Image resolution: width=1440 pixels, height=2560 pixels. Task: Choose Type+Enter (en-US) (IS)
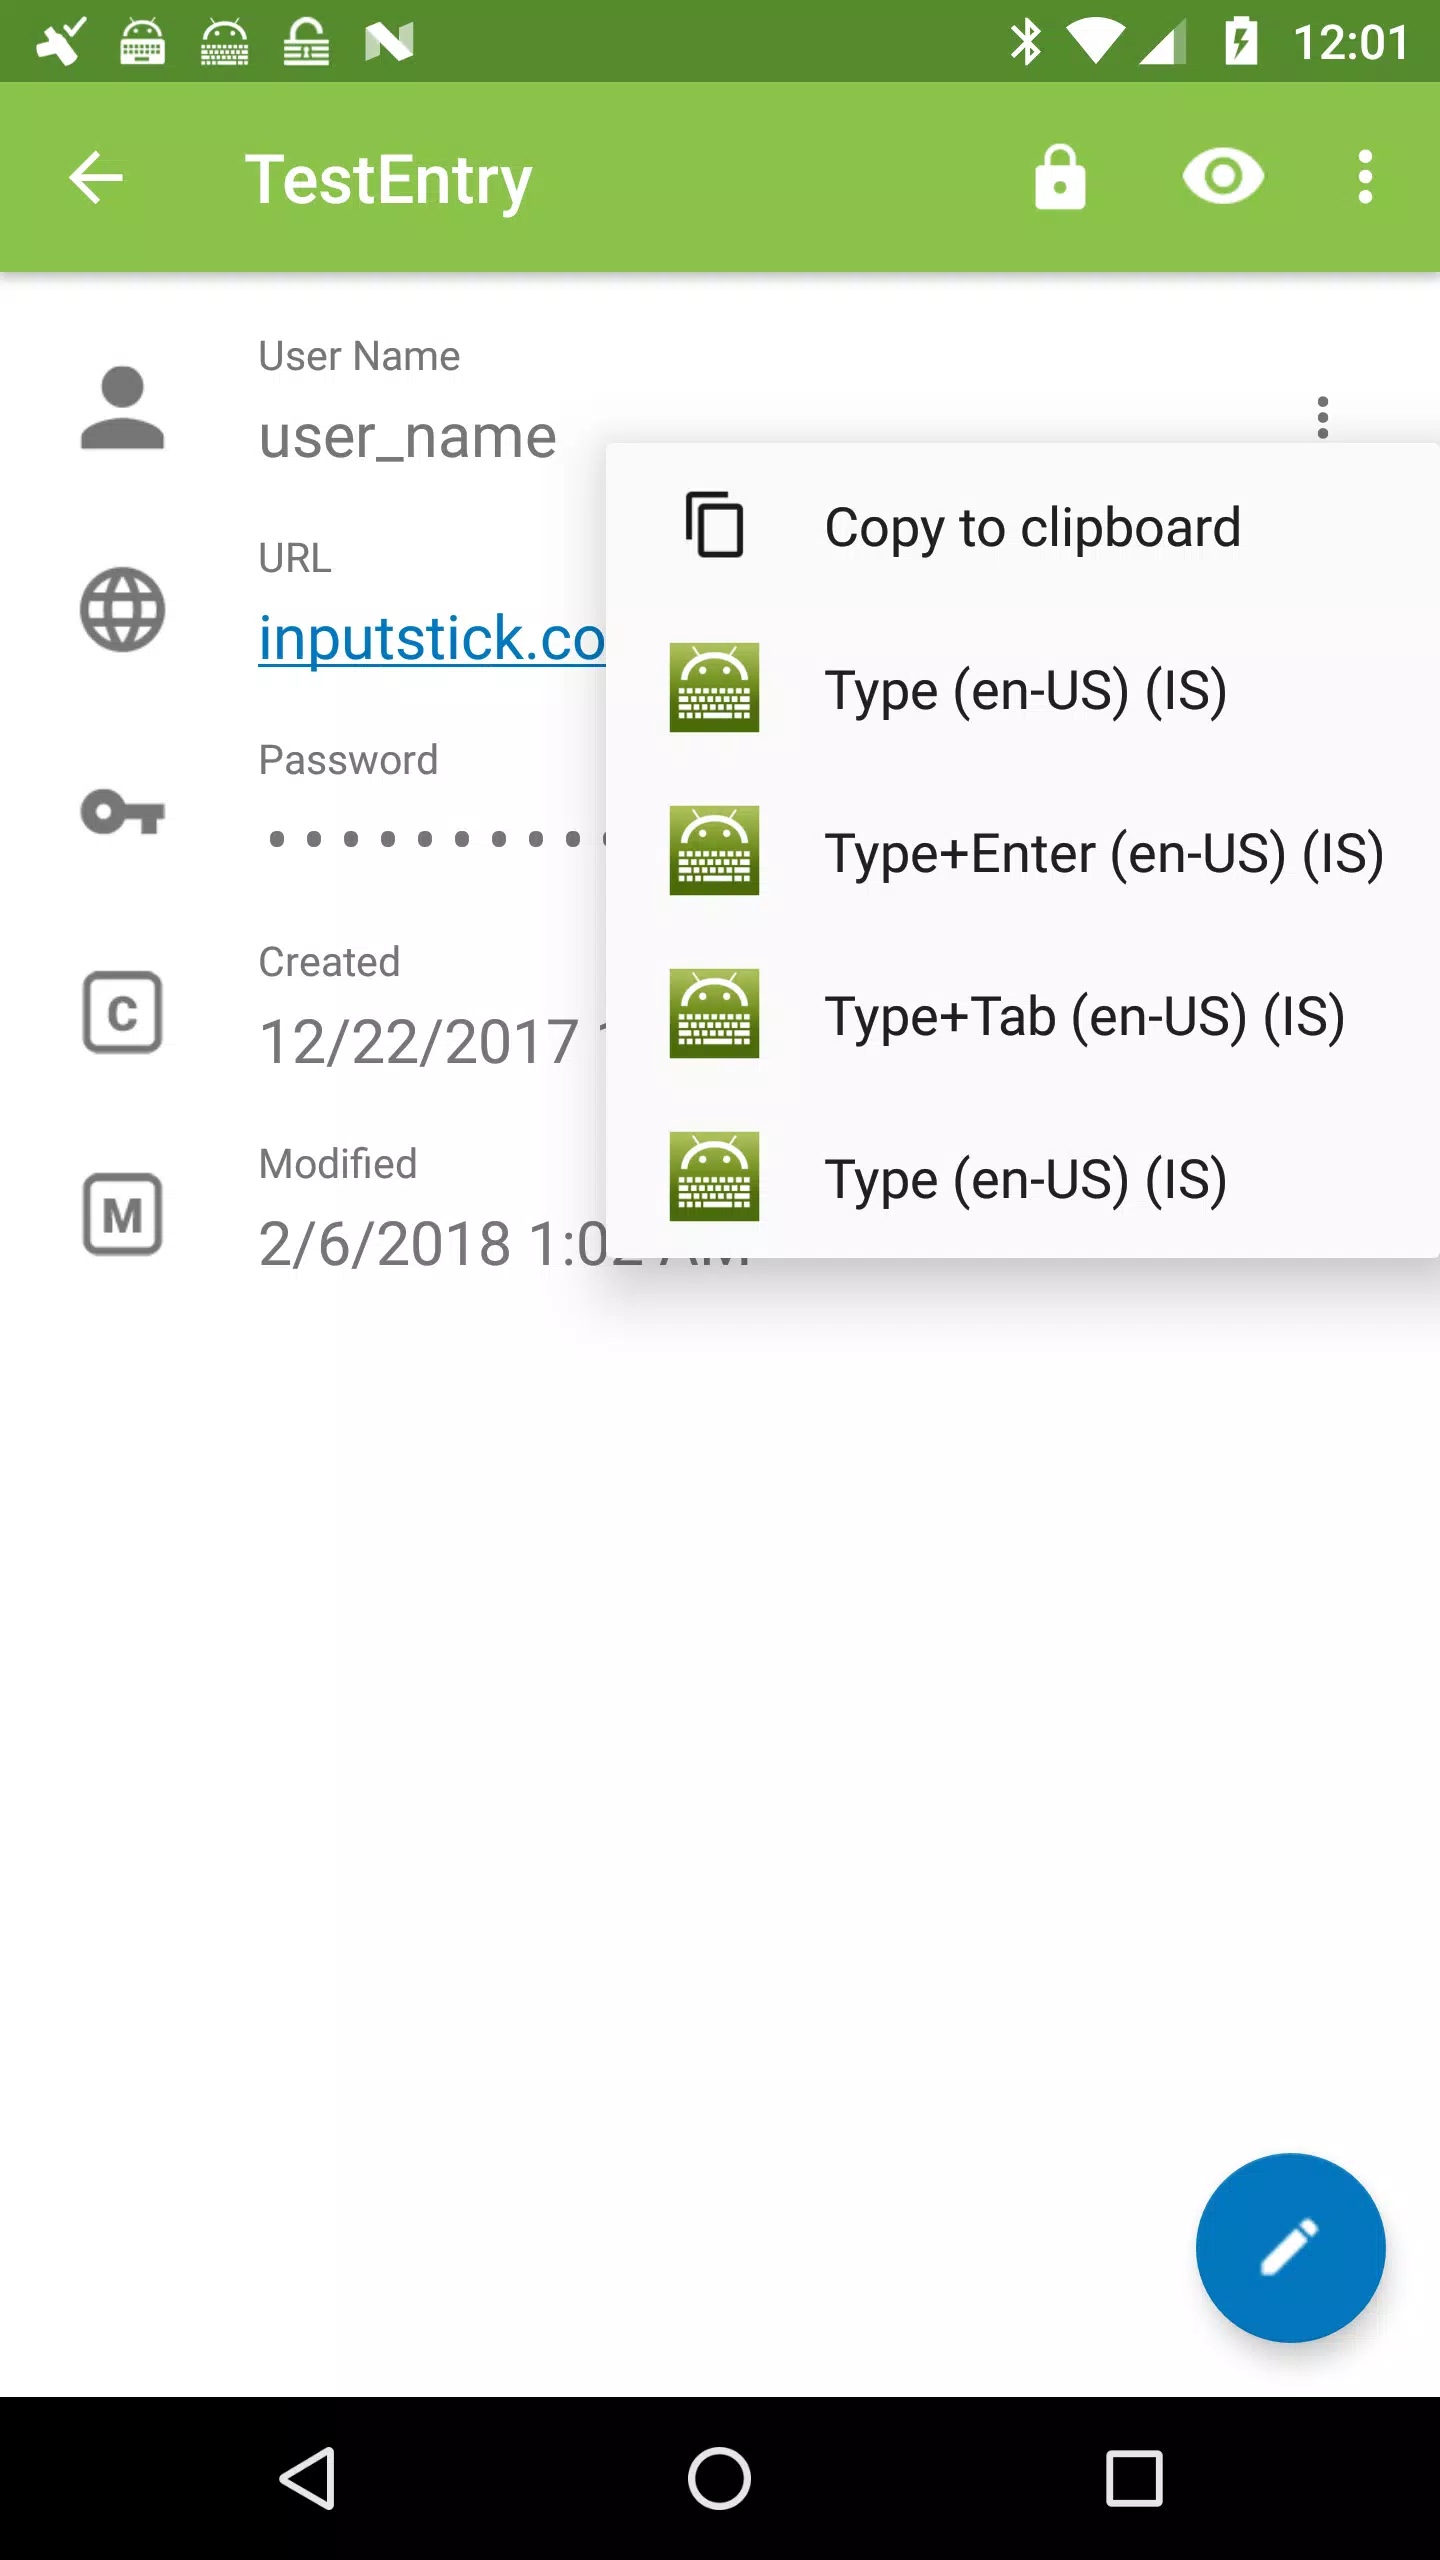pyautogui.click(x=1022, y=852)
